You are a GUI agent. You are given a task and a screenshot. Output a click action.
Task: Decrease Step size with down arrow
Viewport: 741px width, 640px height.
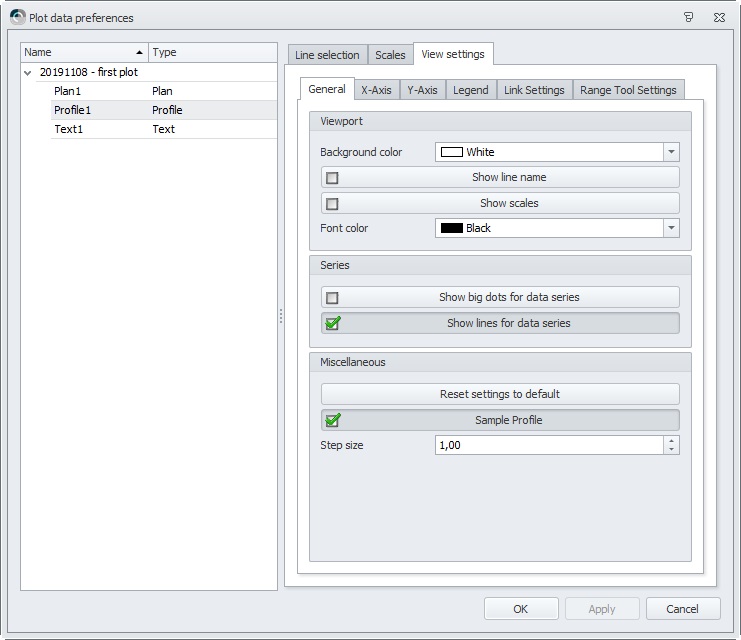(x=671, y=450)
